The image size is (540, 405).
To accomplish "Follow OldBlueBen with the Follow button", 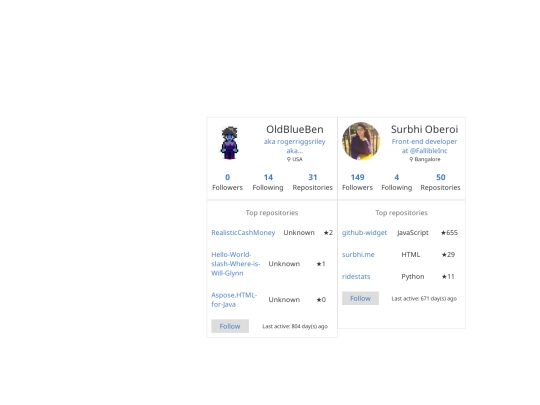I will 230,326.
